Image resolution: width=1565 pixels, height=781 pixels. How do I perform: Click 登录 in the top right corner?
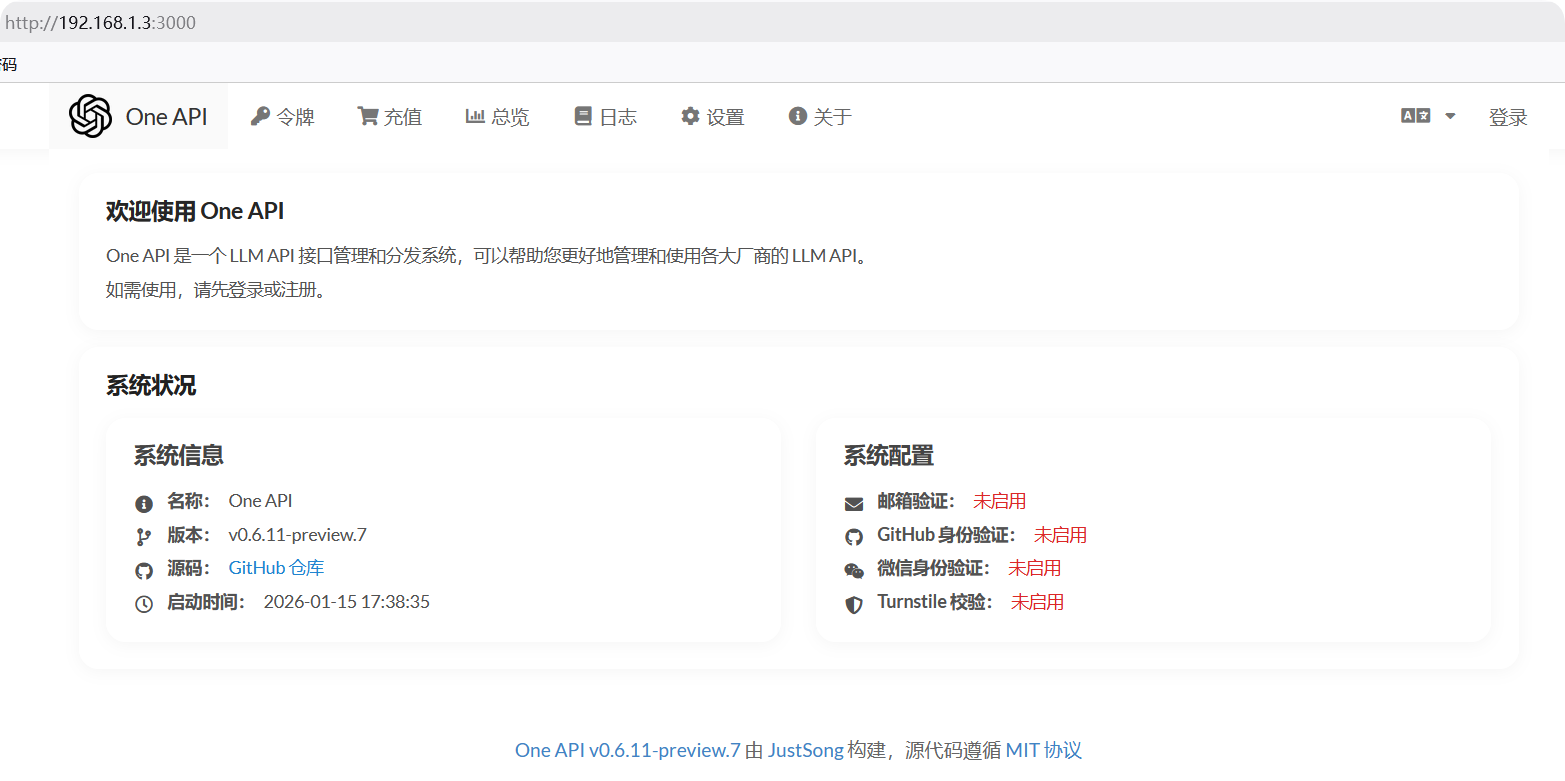click(x=1508, y=115)
